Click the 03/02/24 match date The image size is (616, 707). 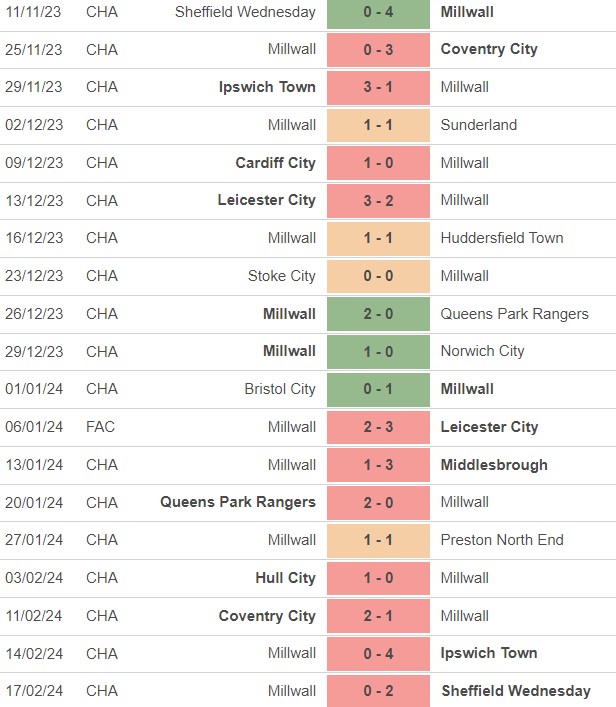click(33, 578)
